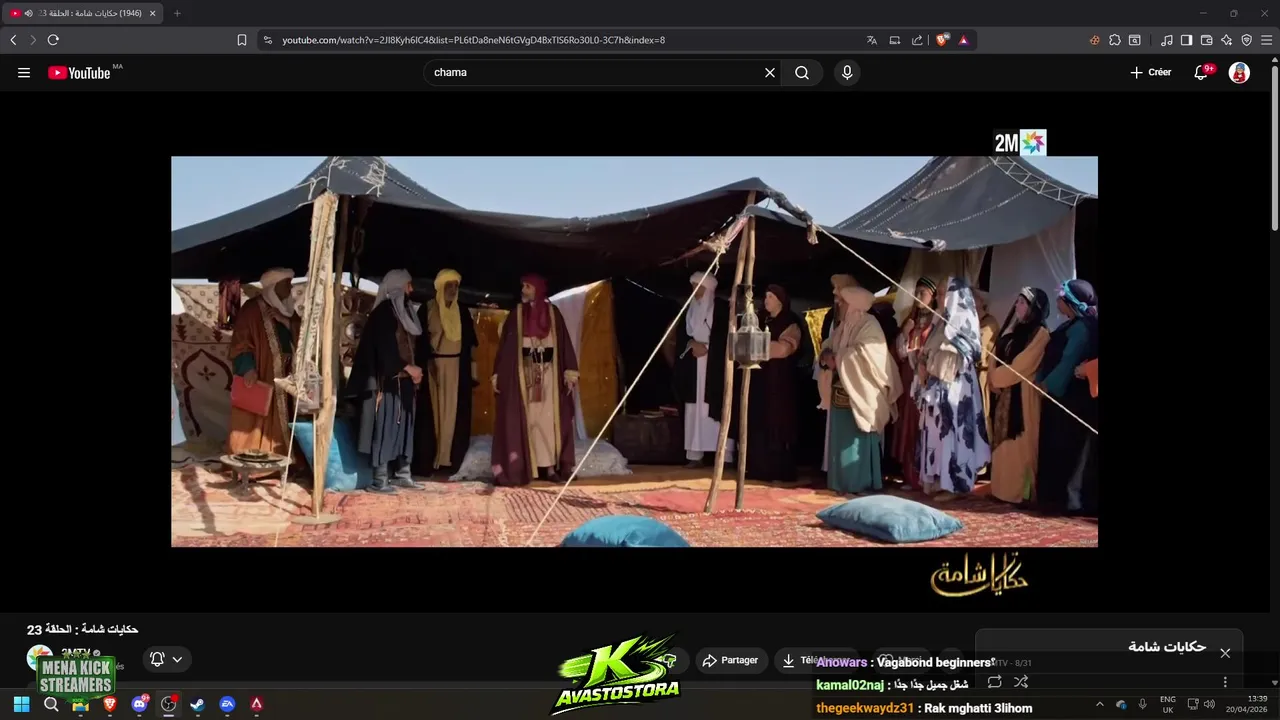The height and width of the screenshot is (720, 1280).
Task: Close the حكايات شامة playlist panel
Action: [1225, 653]
